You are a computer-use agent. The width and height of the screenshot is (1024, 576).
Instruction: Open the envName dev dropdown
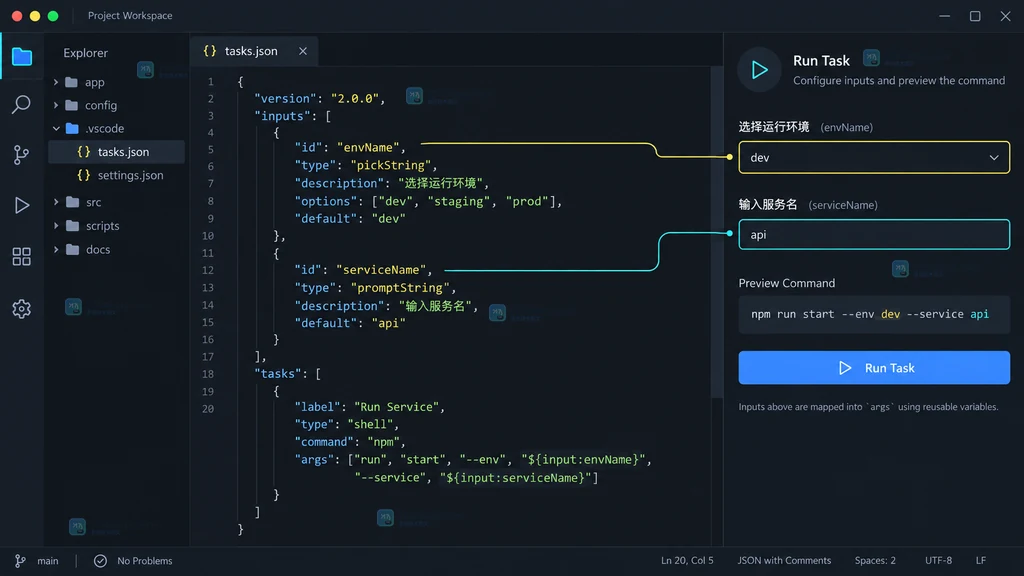pos(874,157)
